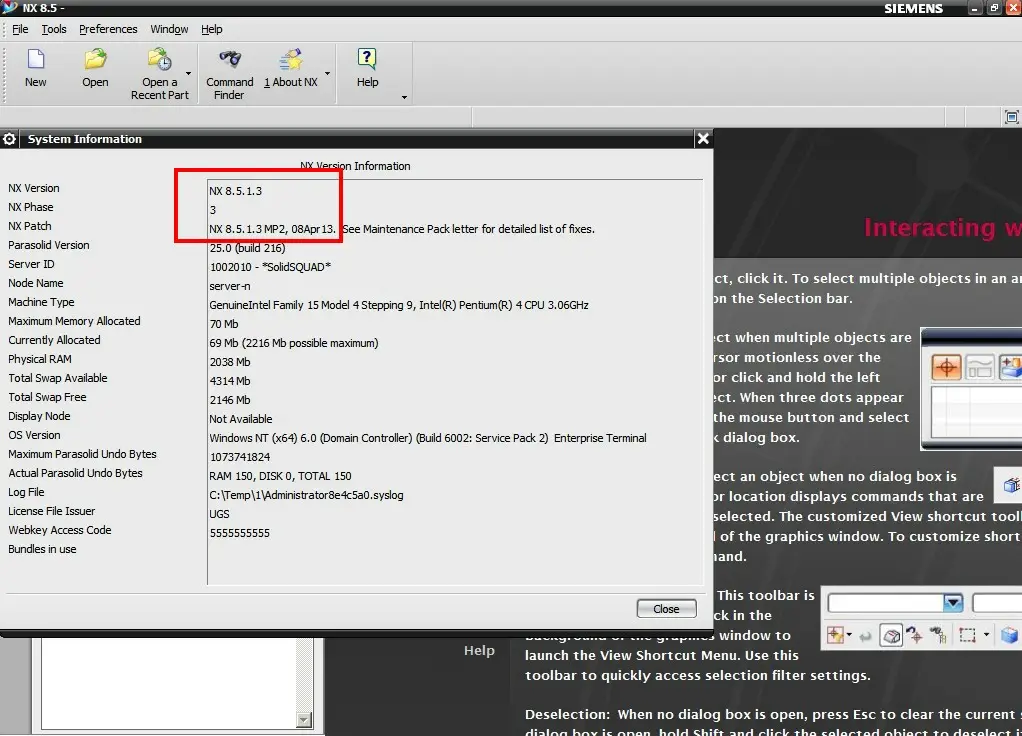
Task: Click selection filter dropdown arrow in toolbar illustration
Action: [x=953, y=603]
